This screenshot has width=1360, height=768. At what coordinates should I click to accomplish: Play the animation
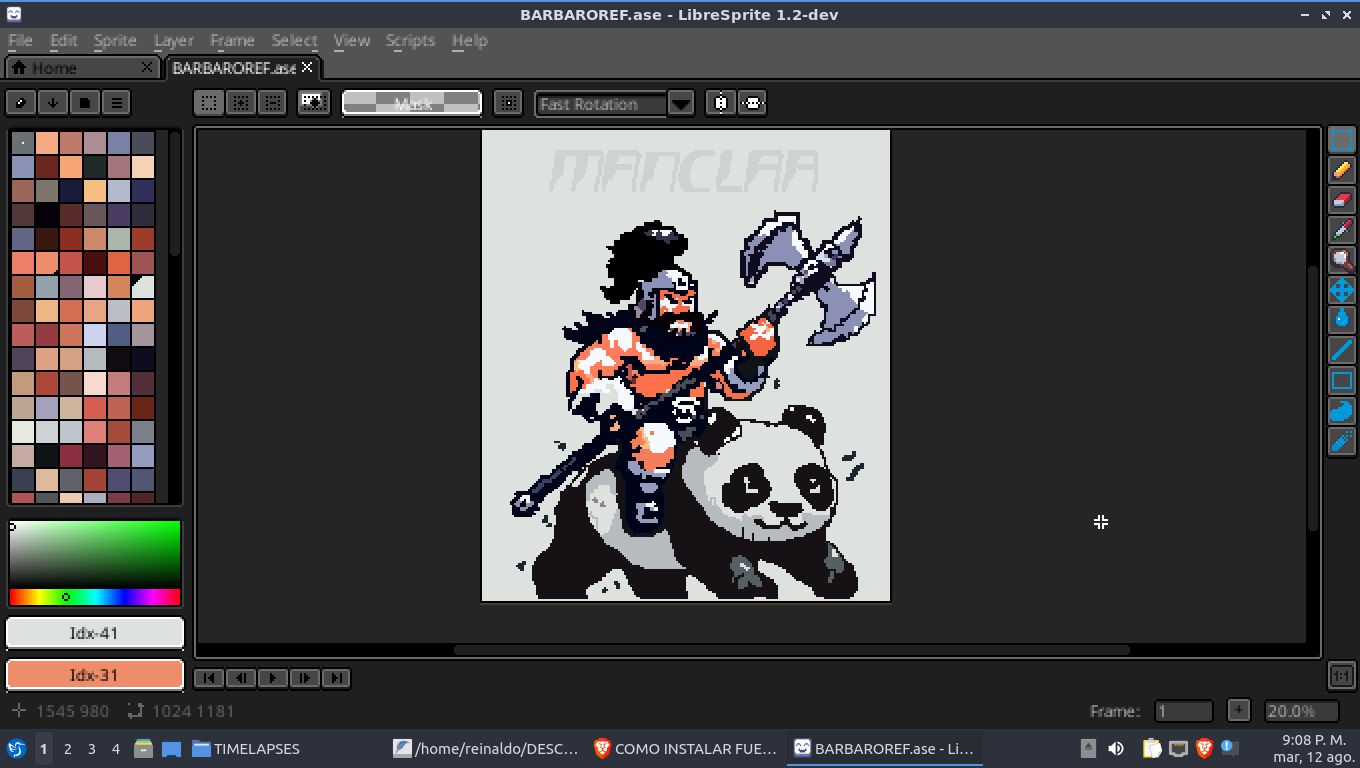(273, 677)
